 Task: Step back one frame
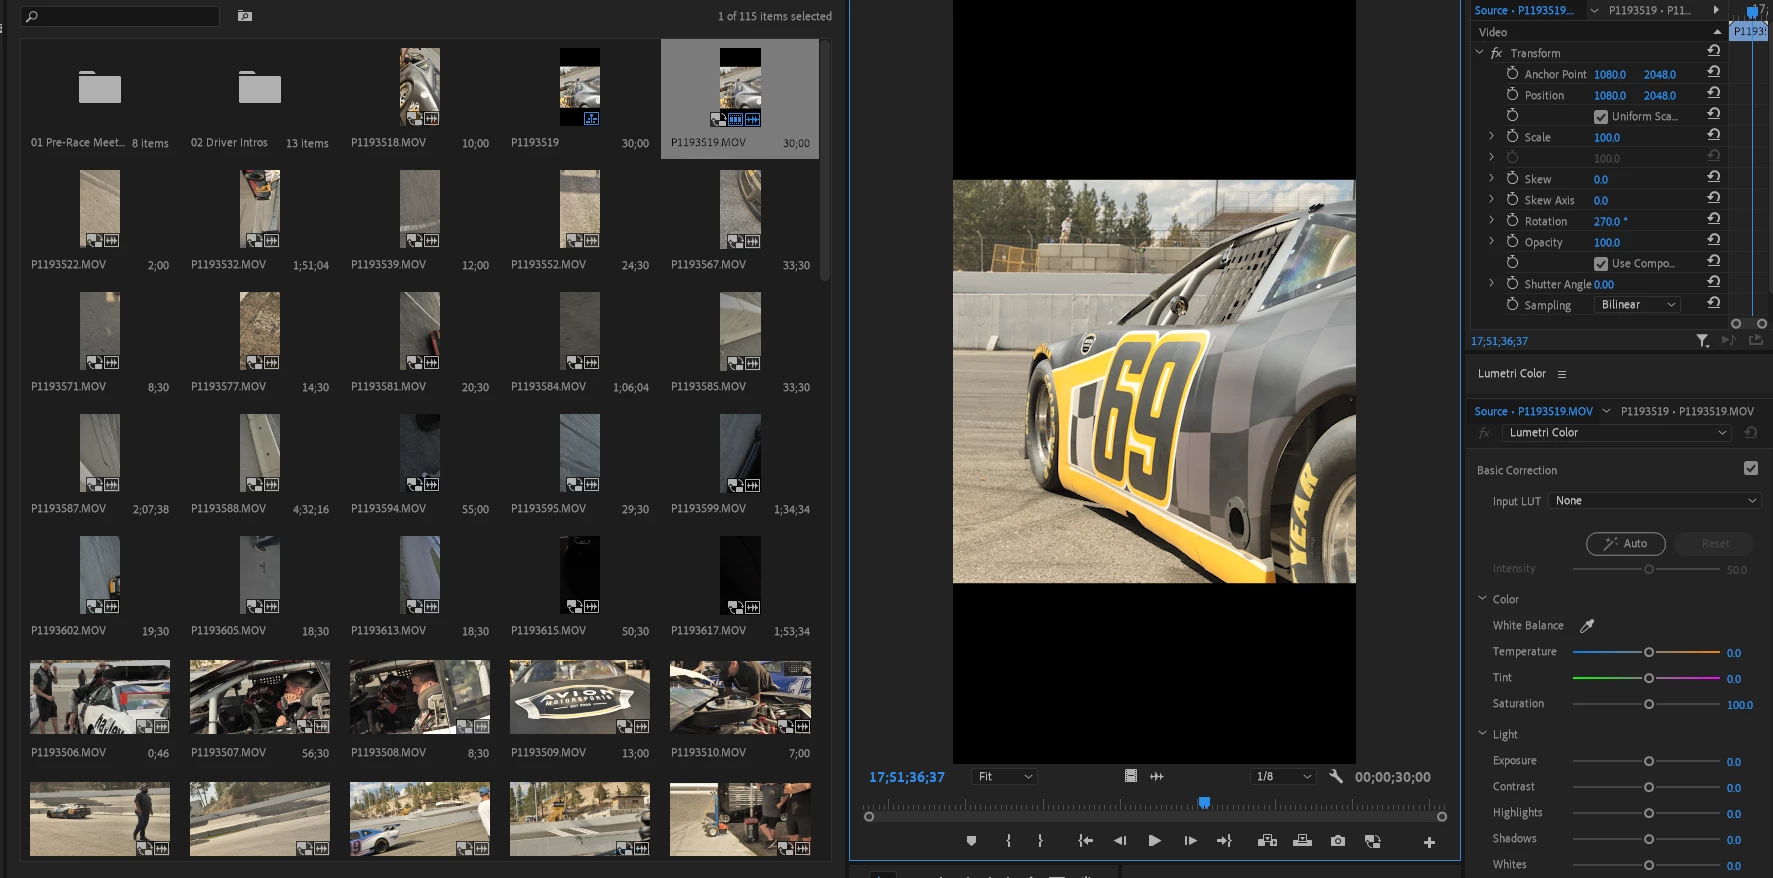click(x=1120, y=841)
